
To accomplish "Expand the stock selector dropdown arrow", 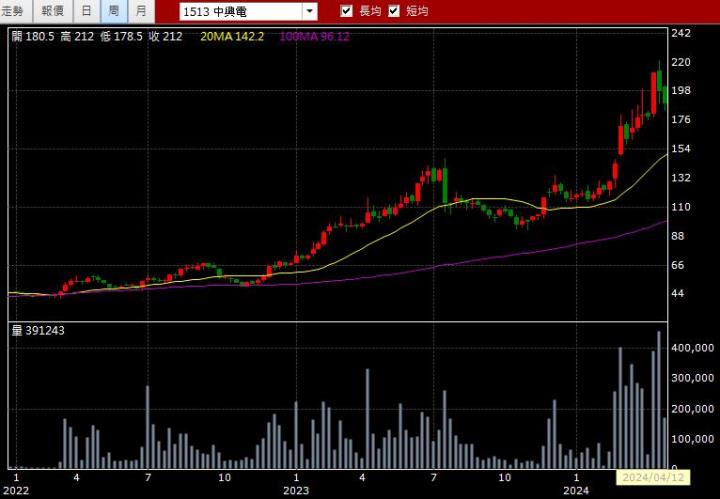I will click(x=310, y=11).
